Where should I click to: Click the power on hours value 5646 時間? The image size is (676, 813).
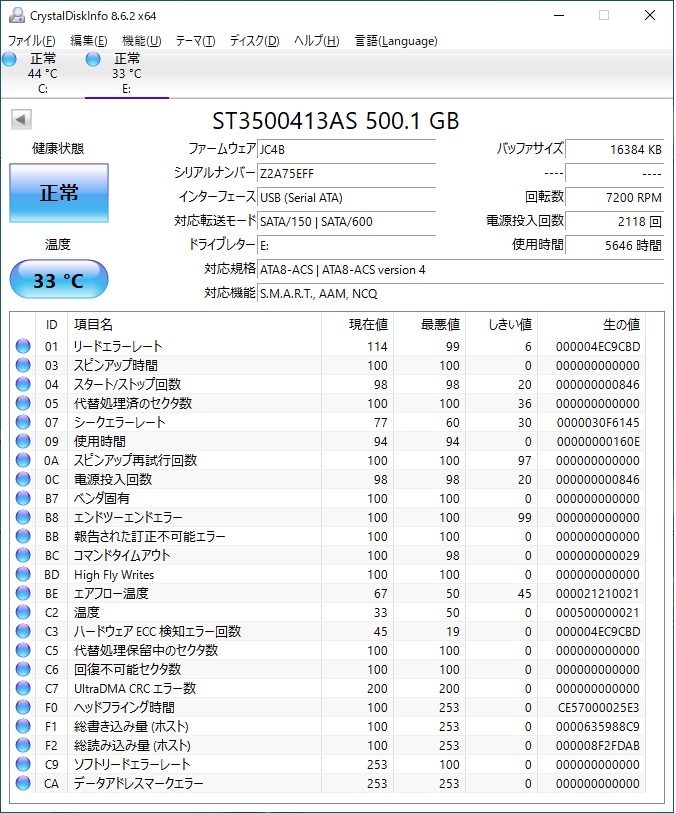(615, 245)
